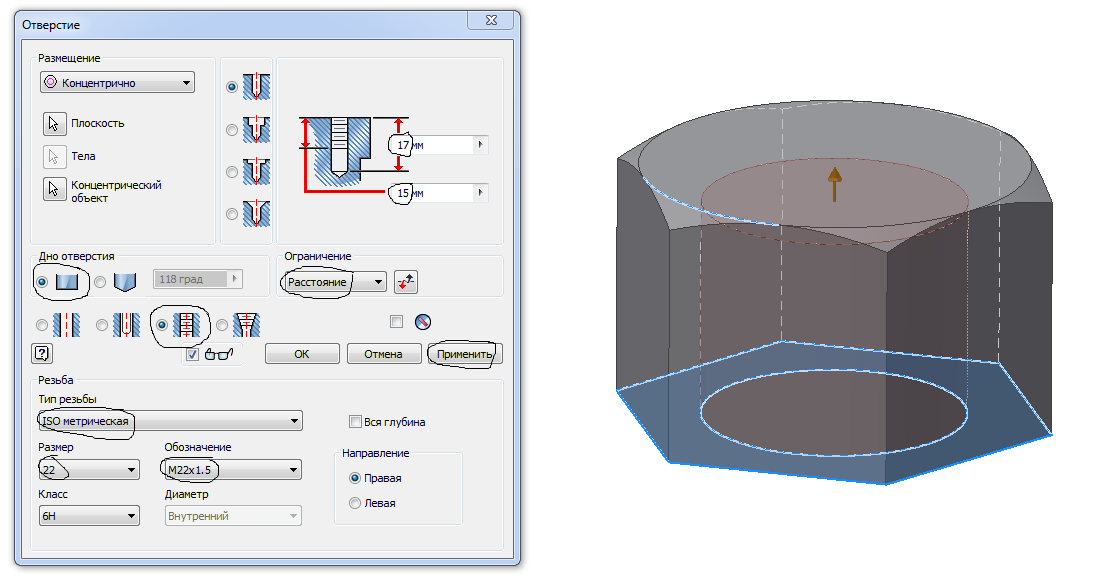The image size is (1101, 583).
Task: Select the taper tapped hole option
Action: click(x=221, y=324)
